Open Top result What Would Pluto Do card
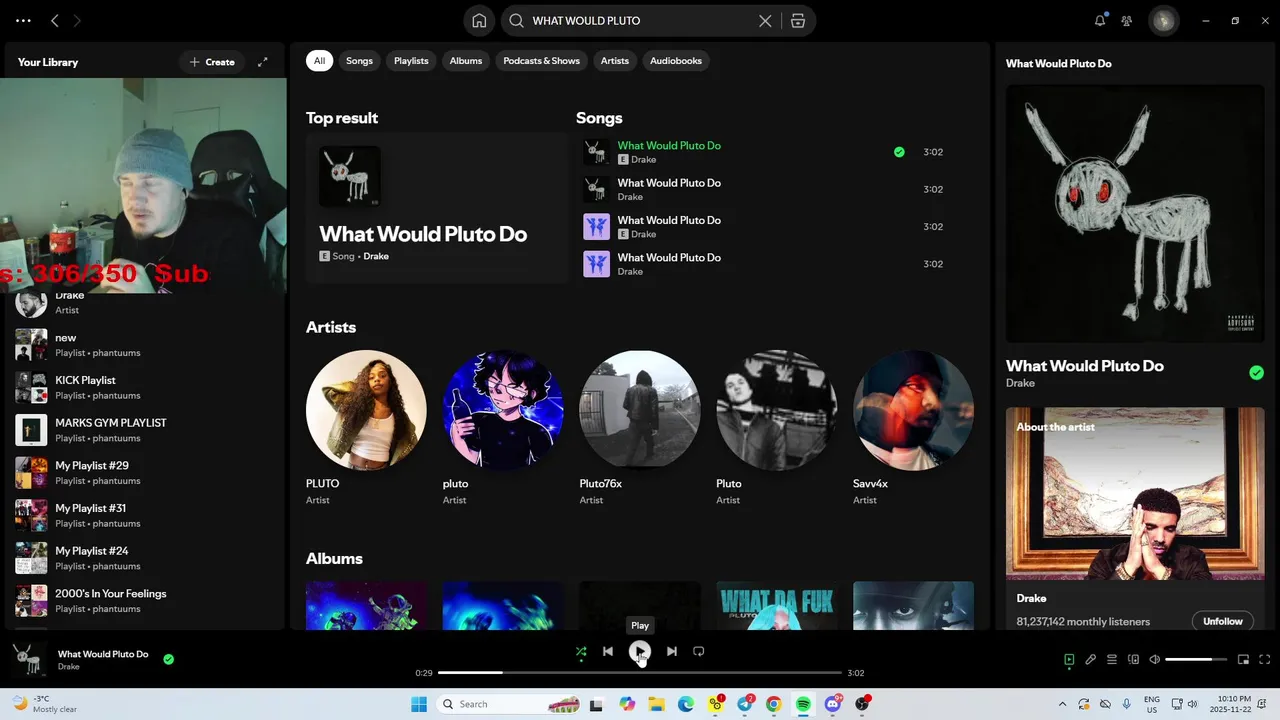The image size is (1280, 720). tap(437, 207)
